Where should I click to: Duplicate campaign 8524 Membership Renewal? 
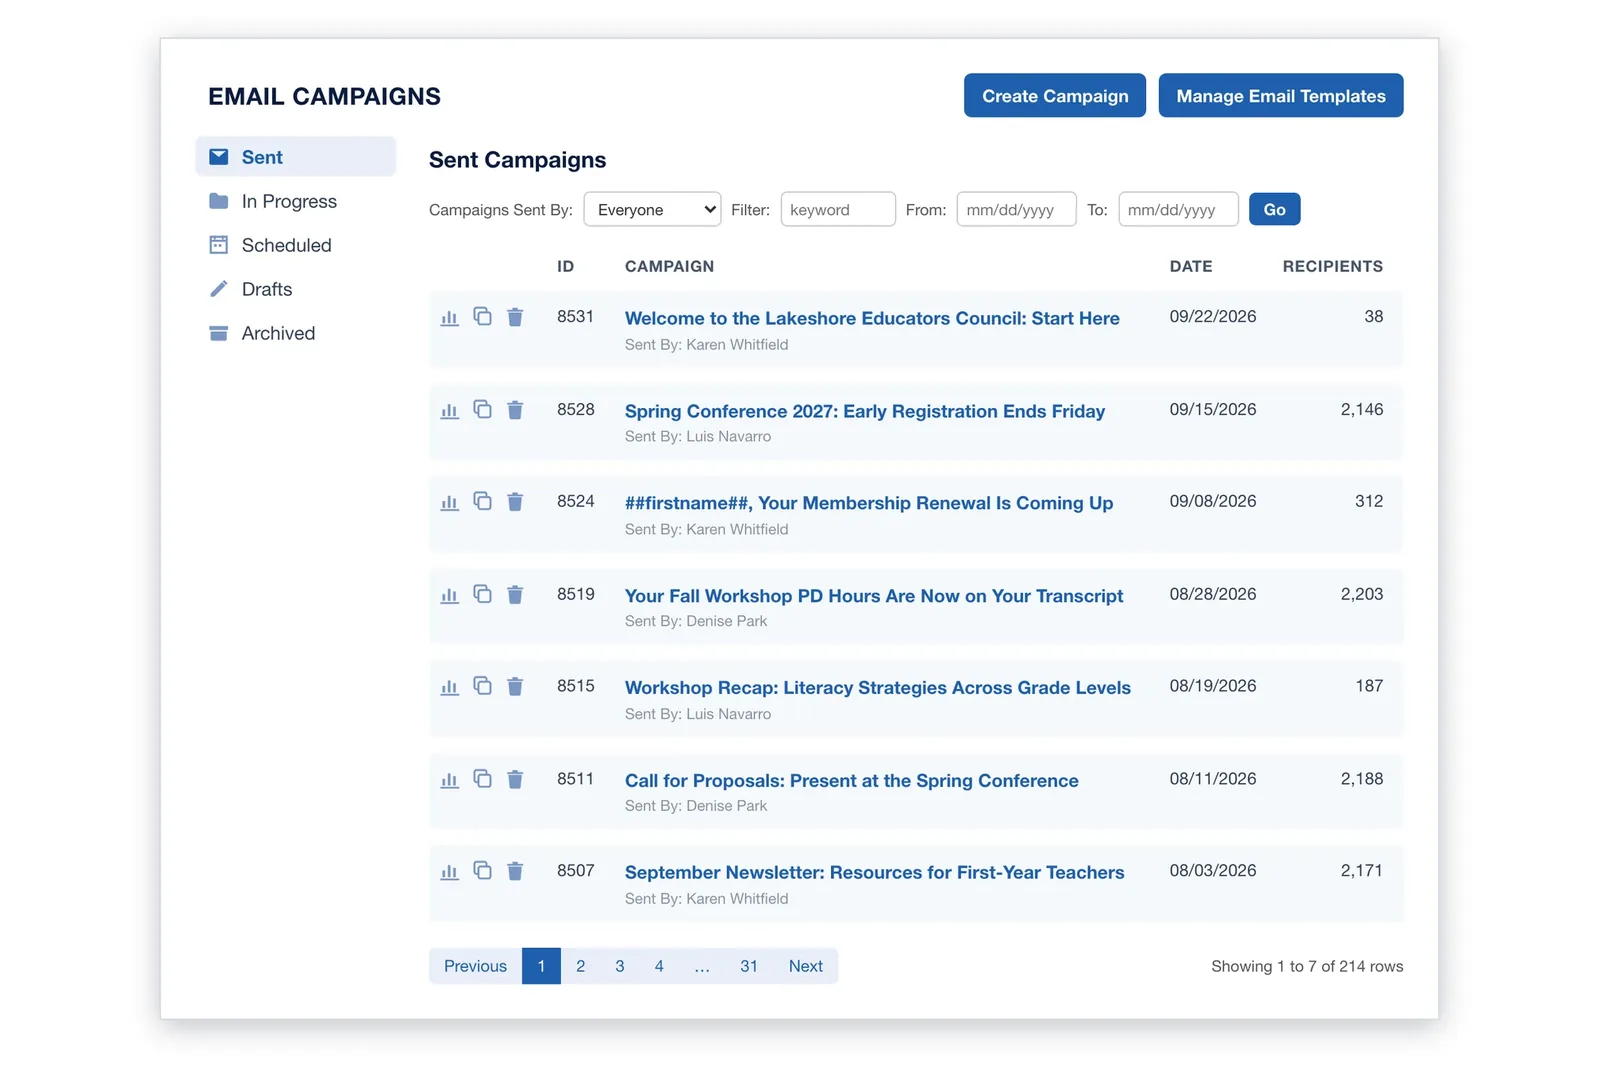482,501
